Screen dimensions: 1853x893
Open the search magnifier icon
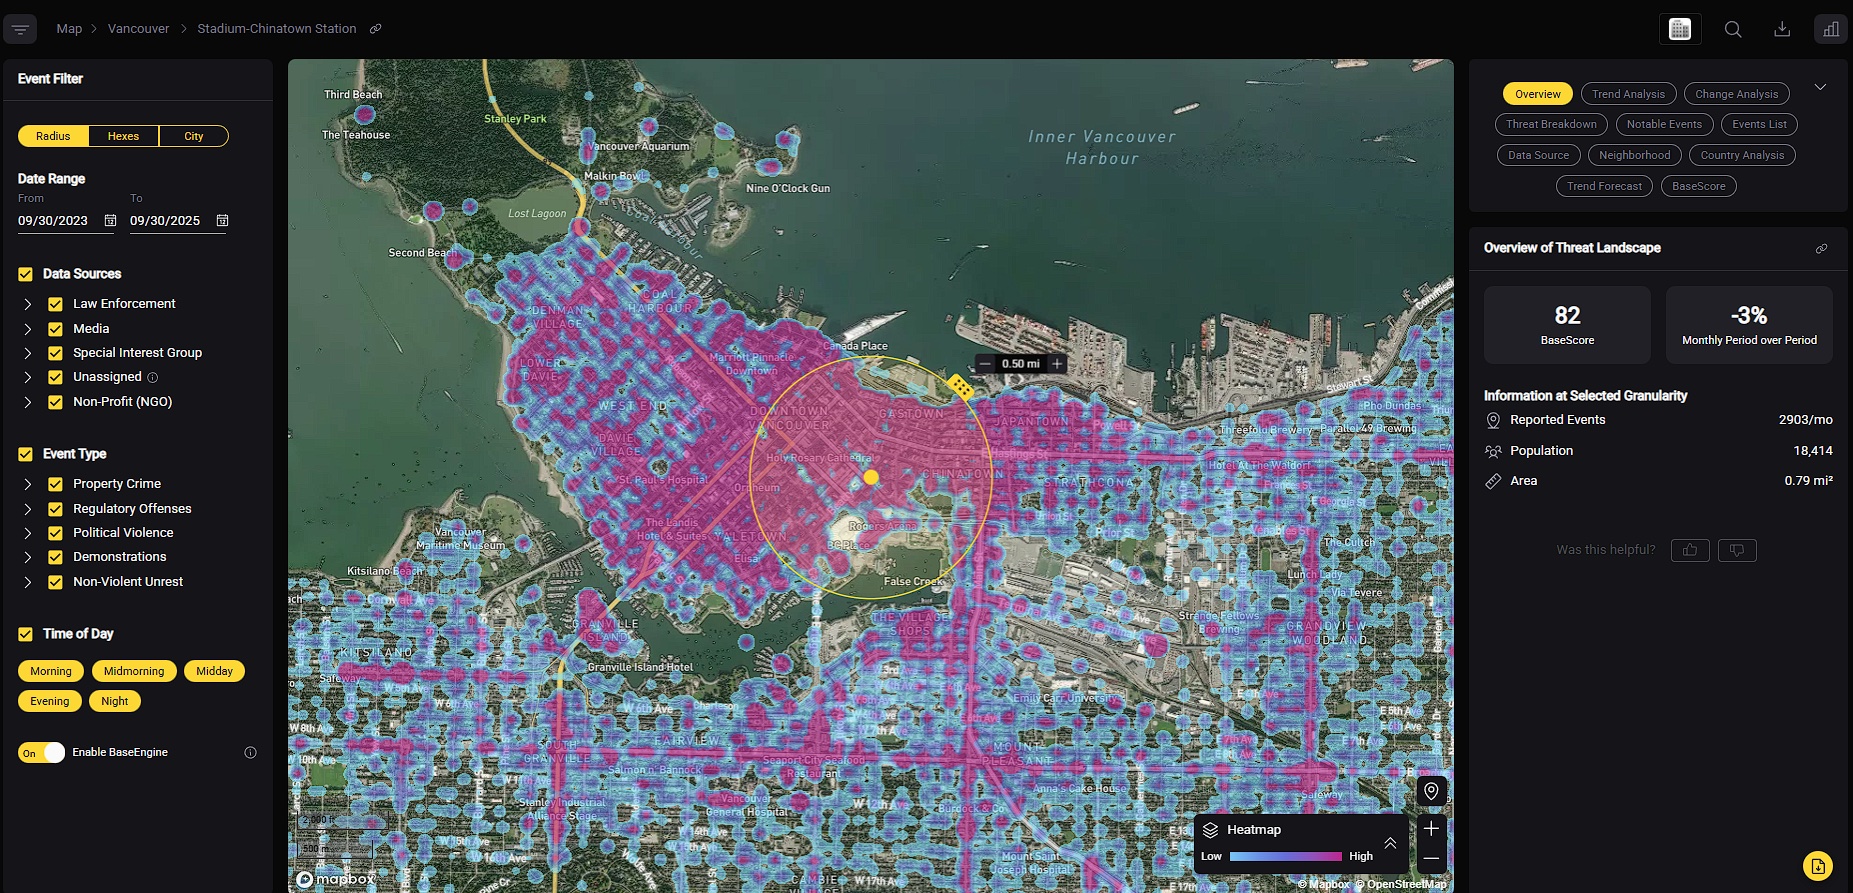(1733, 29)
